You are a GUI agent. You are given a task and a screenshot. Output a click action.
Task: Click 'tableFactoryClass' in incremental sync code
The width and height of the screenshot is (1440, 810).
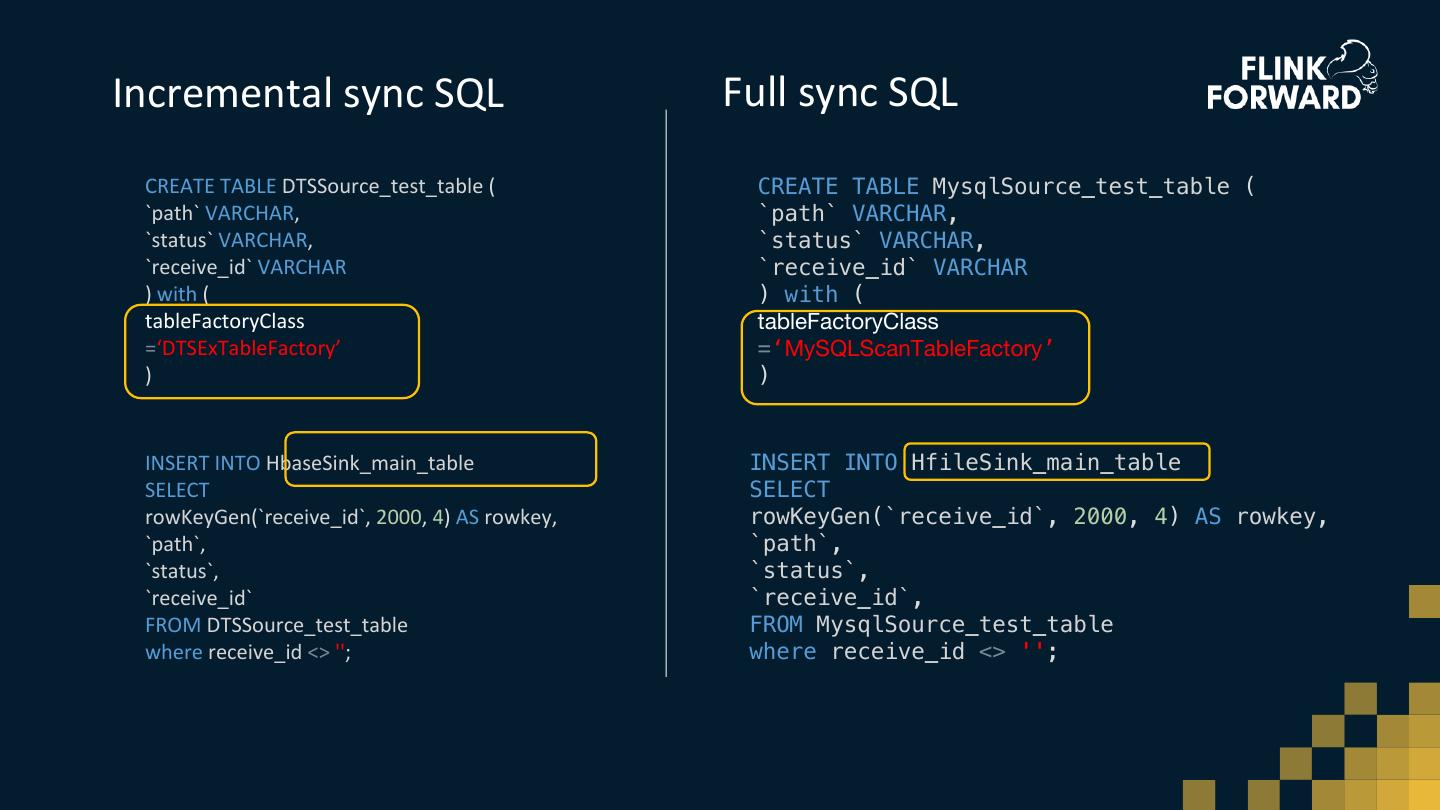coord(224,321)
